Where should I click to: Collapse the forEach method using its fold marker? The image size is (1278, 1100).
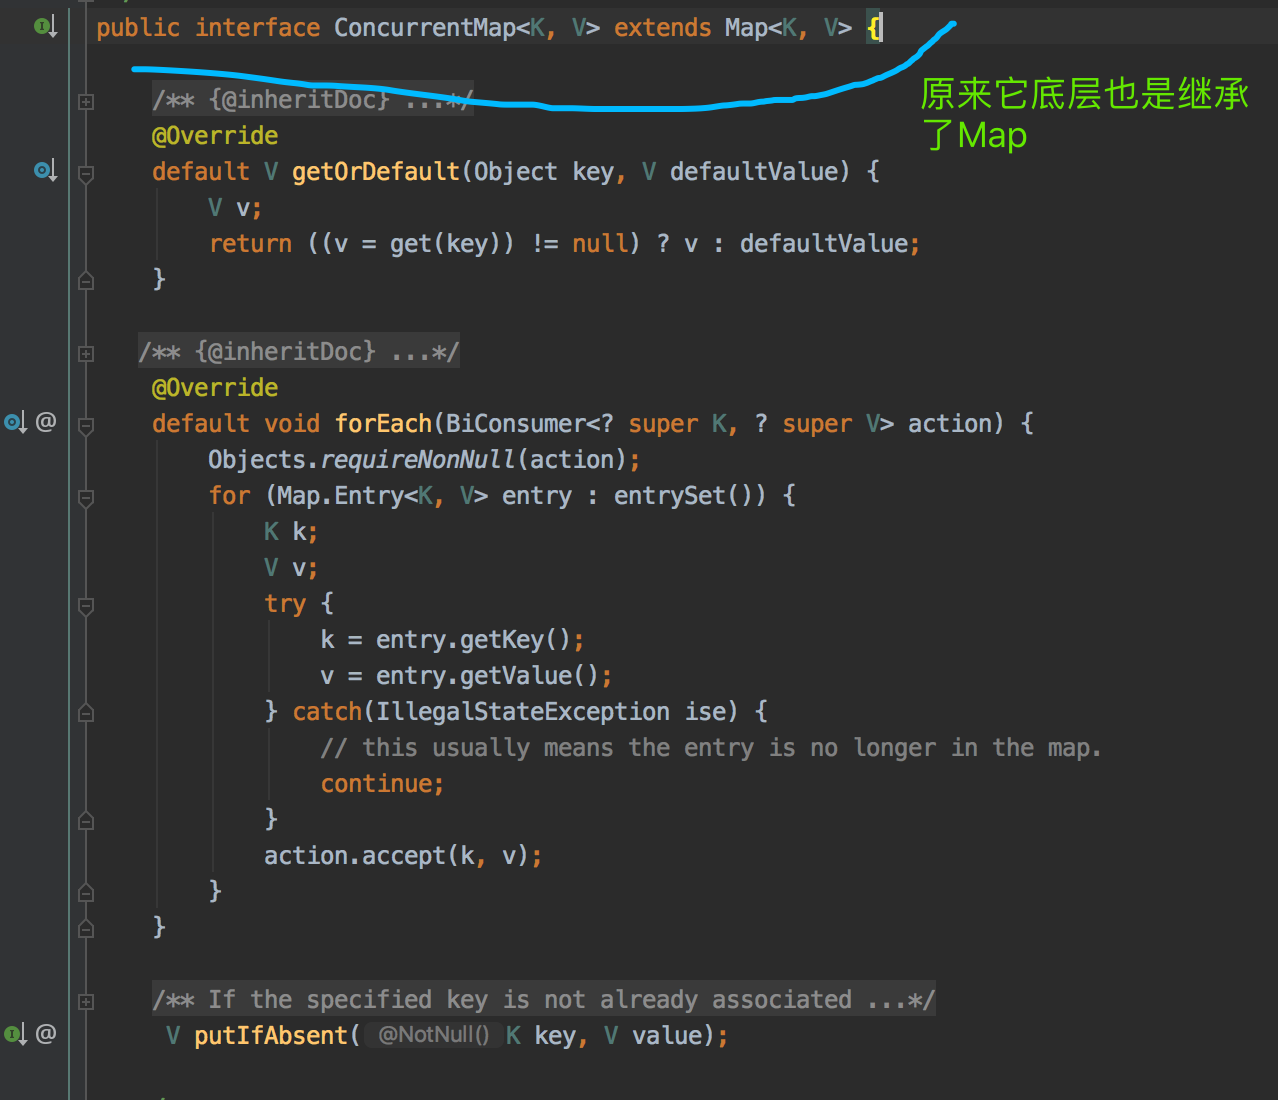click(x=86, y=425)
